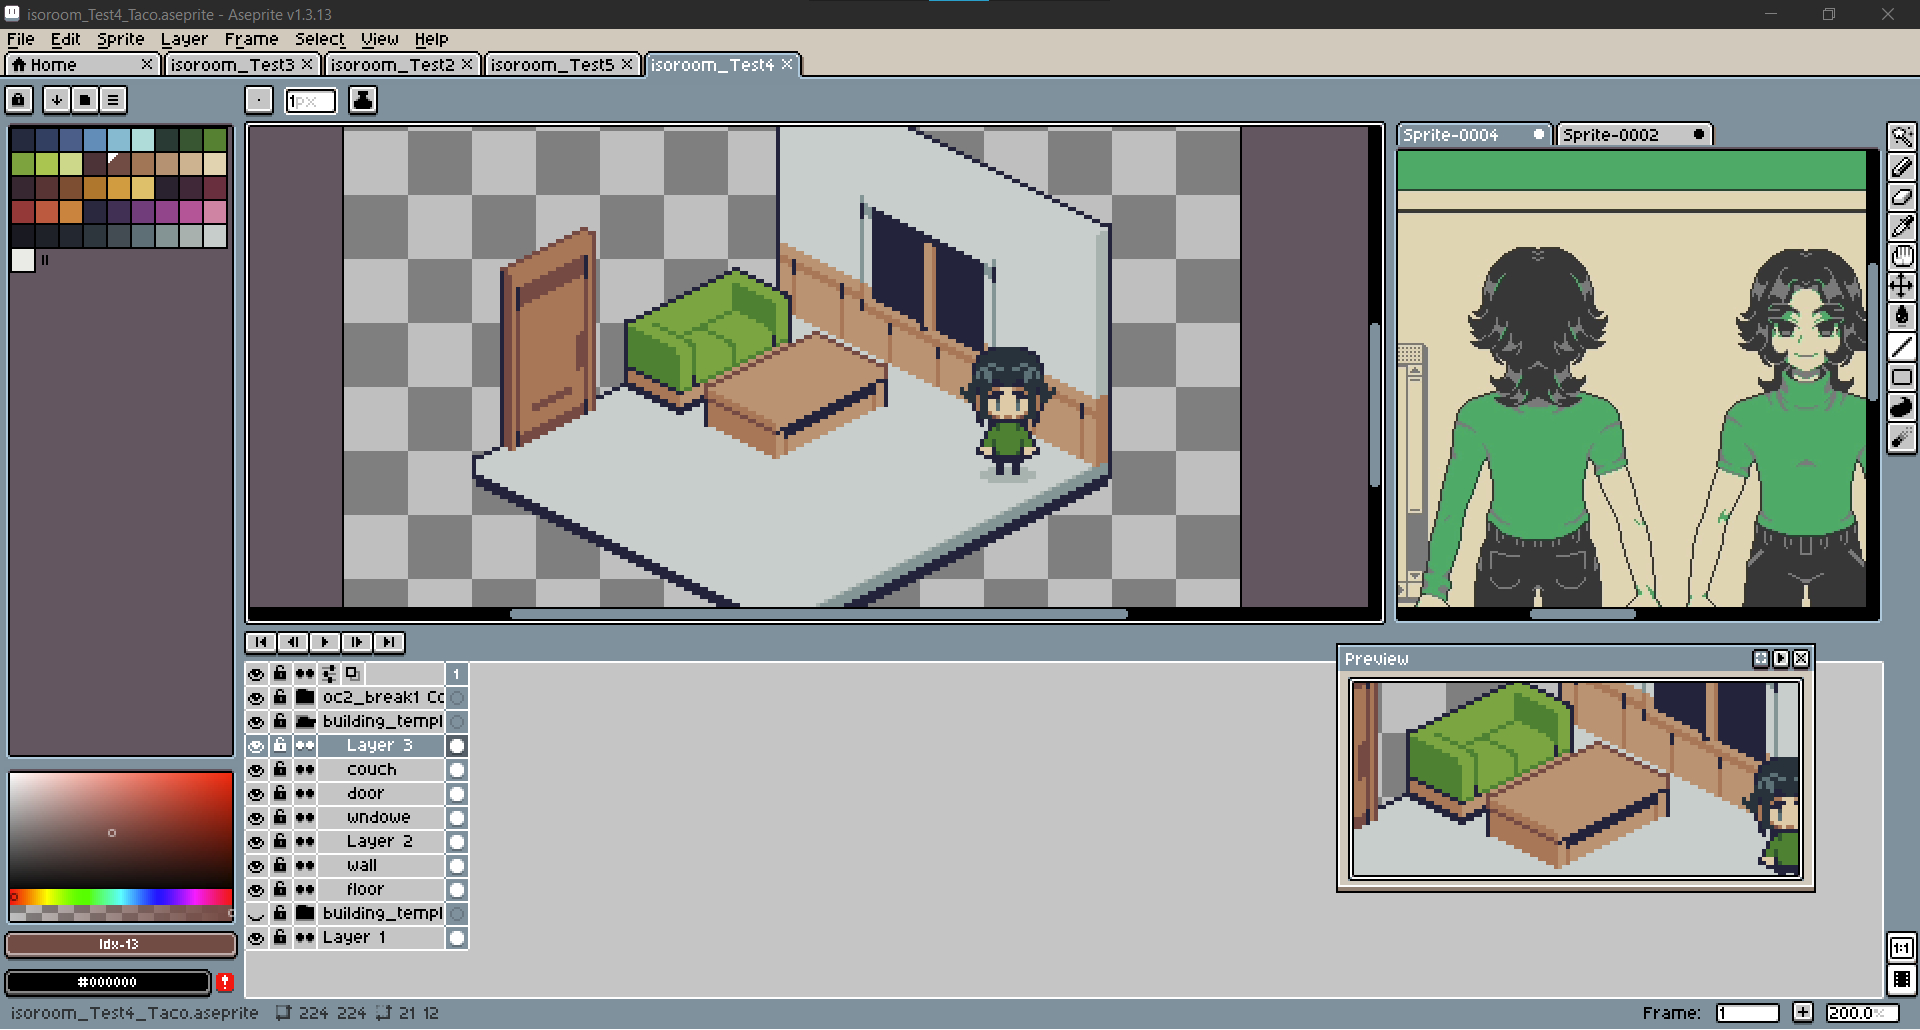Hide the couch layer
Viewport: 1920px width, 1030px height.
point(256,769)
